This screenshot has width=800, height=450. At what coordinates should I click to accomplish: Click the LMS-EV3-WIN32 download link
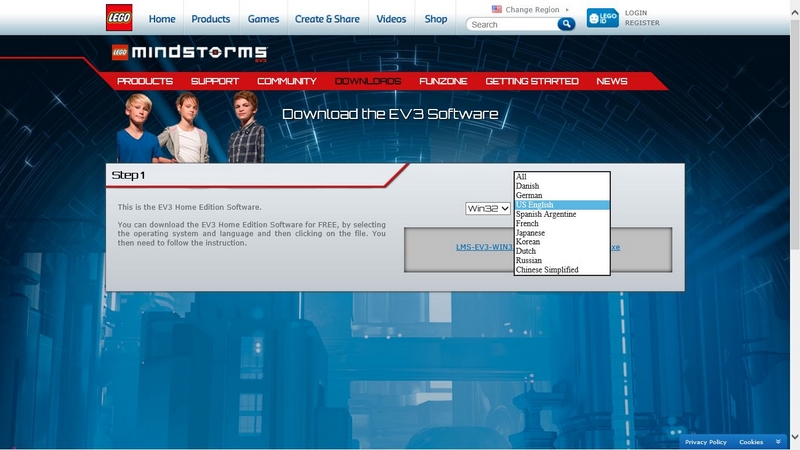484,247
